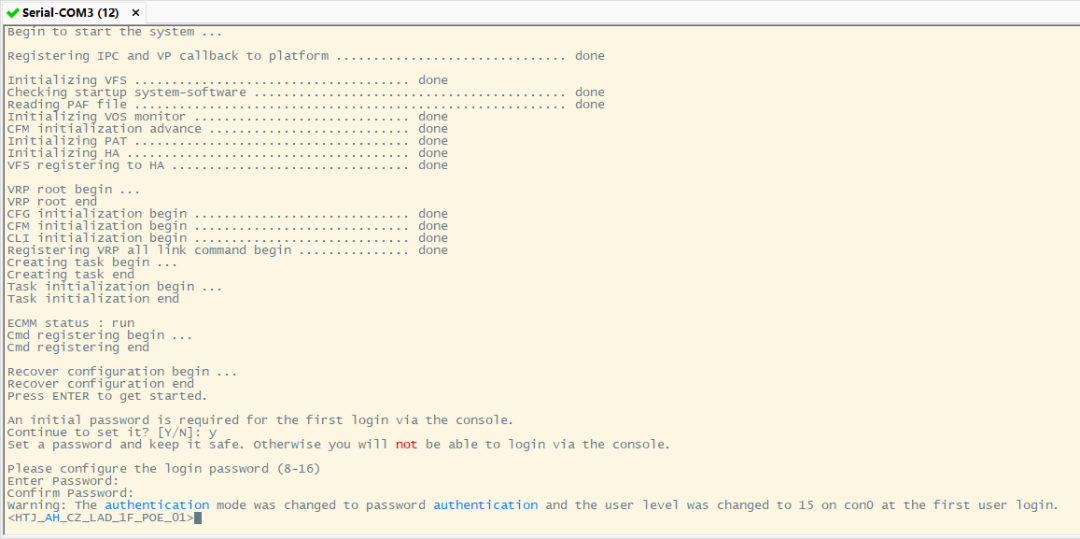Click the "ECMM status : run" line
This screenshot has width=1080, height=539.
(x=70, y=323)
